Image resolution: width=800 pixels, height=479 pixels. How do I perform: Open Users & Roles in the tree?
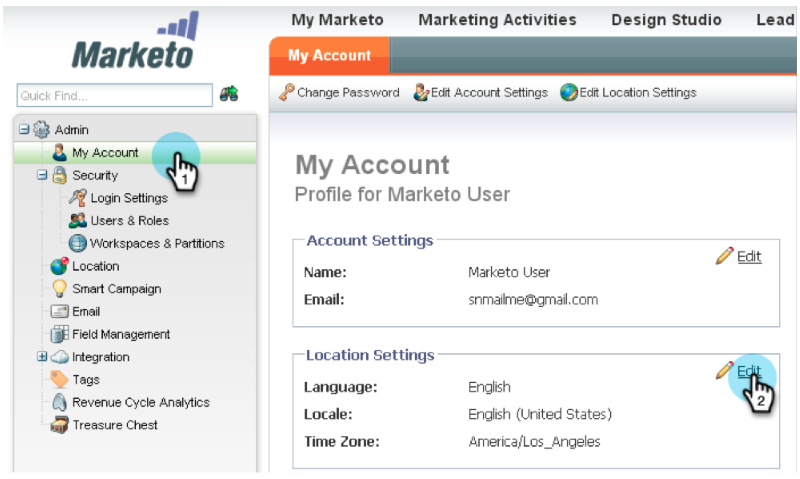click(x=130, y=220)
